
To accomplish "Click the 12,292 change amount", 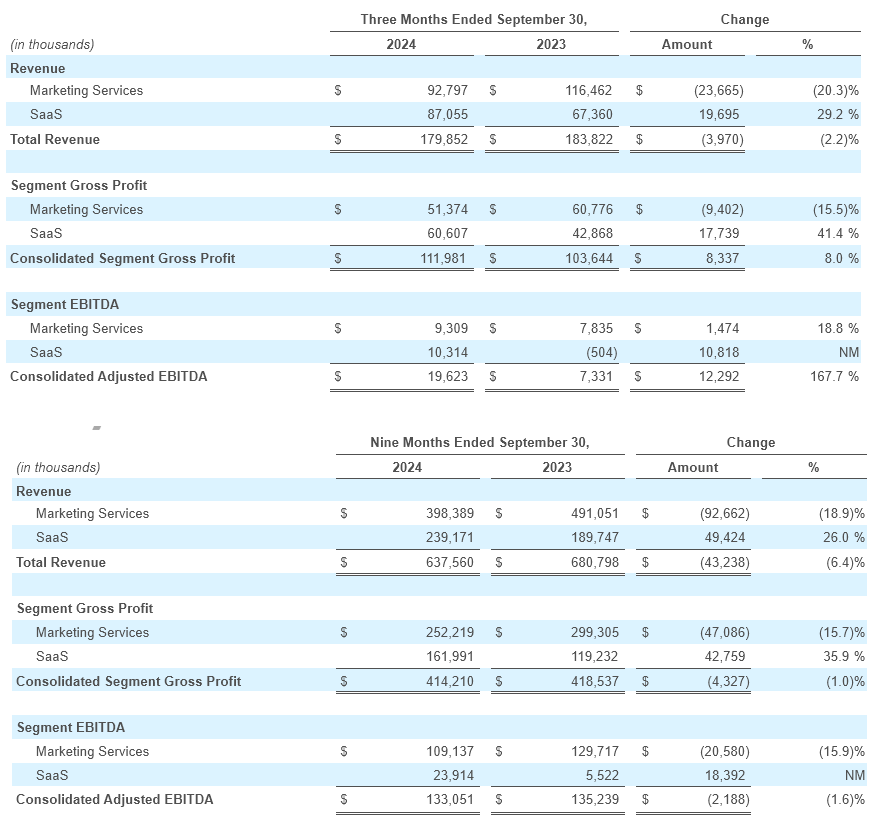I will click(x=719, y=377).
